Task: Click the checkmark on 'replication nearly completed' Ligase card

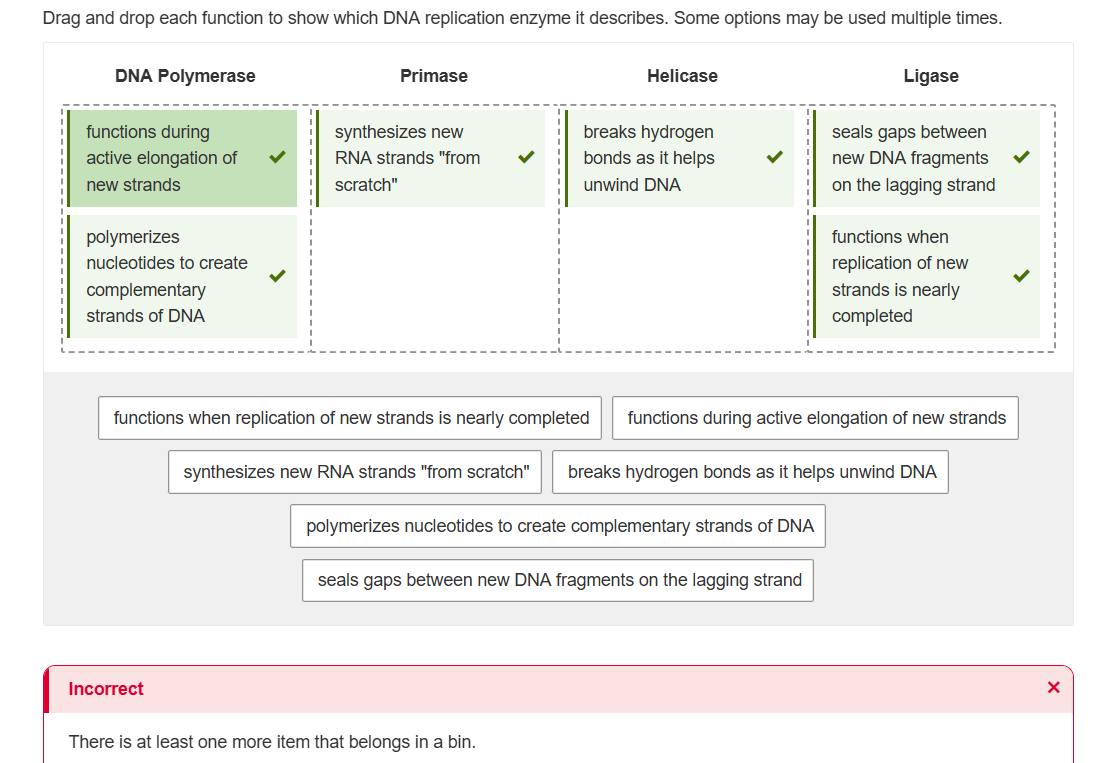Action: tap(1021, 276)
